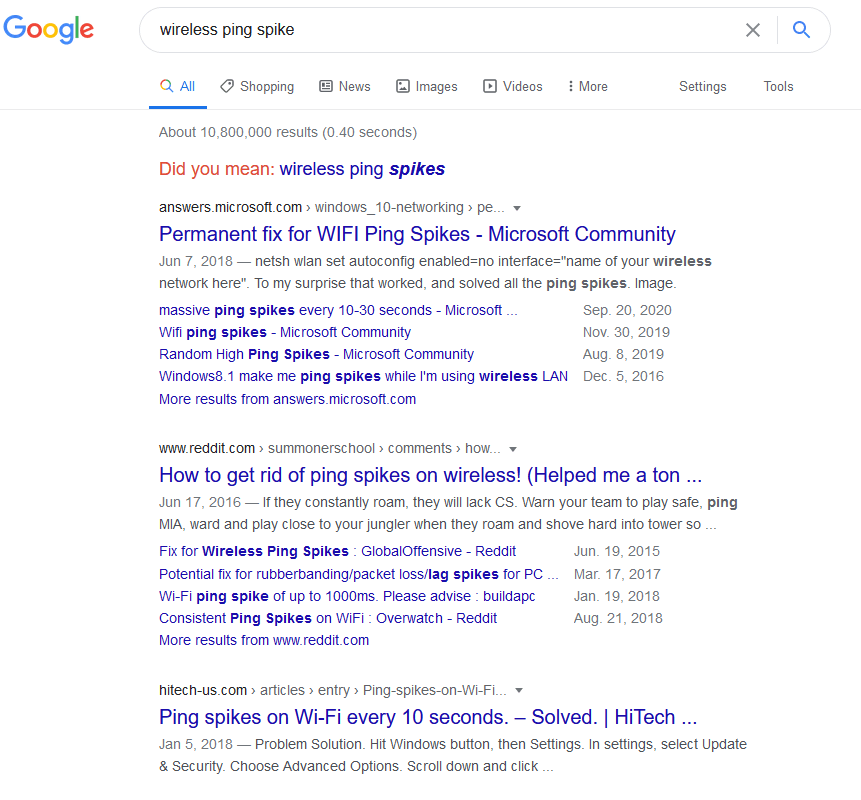861x800 pixels.
Task: Click the Google logo
Action: coord(48,29)
